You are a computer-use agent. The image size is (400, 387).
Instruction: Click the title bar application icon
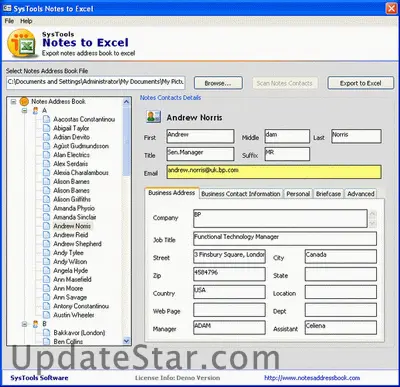click(x=7, y=8)
